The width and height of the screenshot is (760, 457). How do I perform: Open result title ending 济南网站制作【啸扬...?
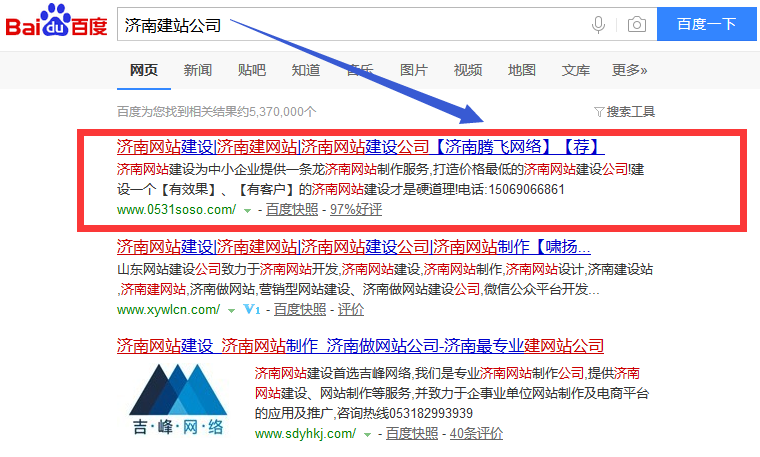click(354, 247)
